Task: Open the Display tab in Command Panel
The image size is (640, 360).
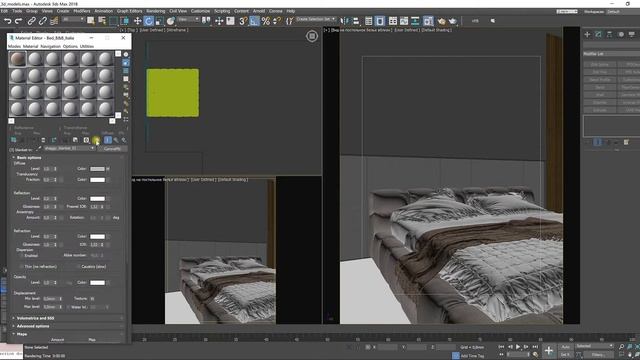Action: point(632,35)
